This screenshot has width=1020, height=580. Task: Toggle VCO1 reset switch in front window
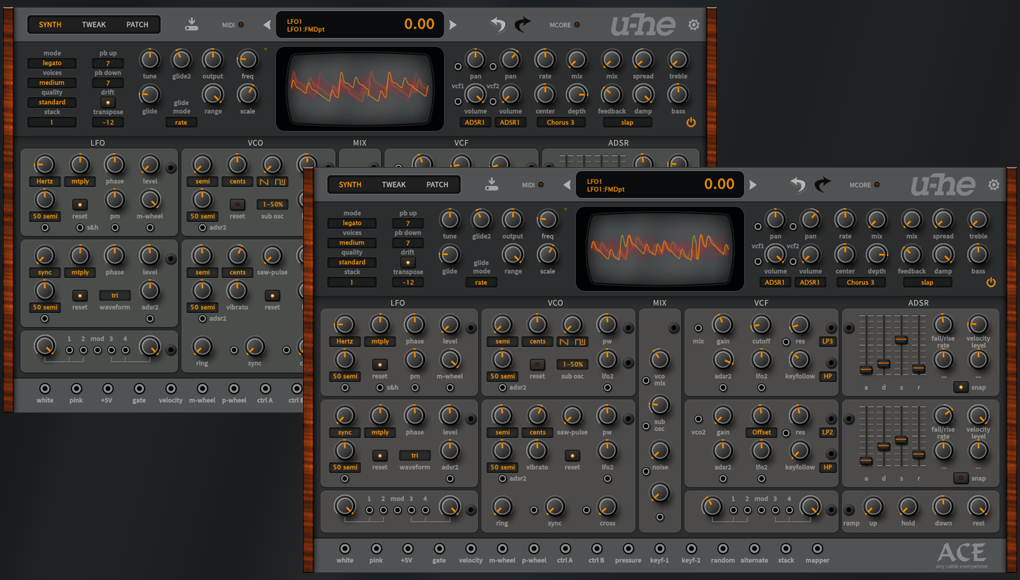pyautogui.click(x=537, y=364)
